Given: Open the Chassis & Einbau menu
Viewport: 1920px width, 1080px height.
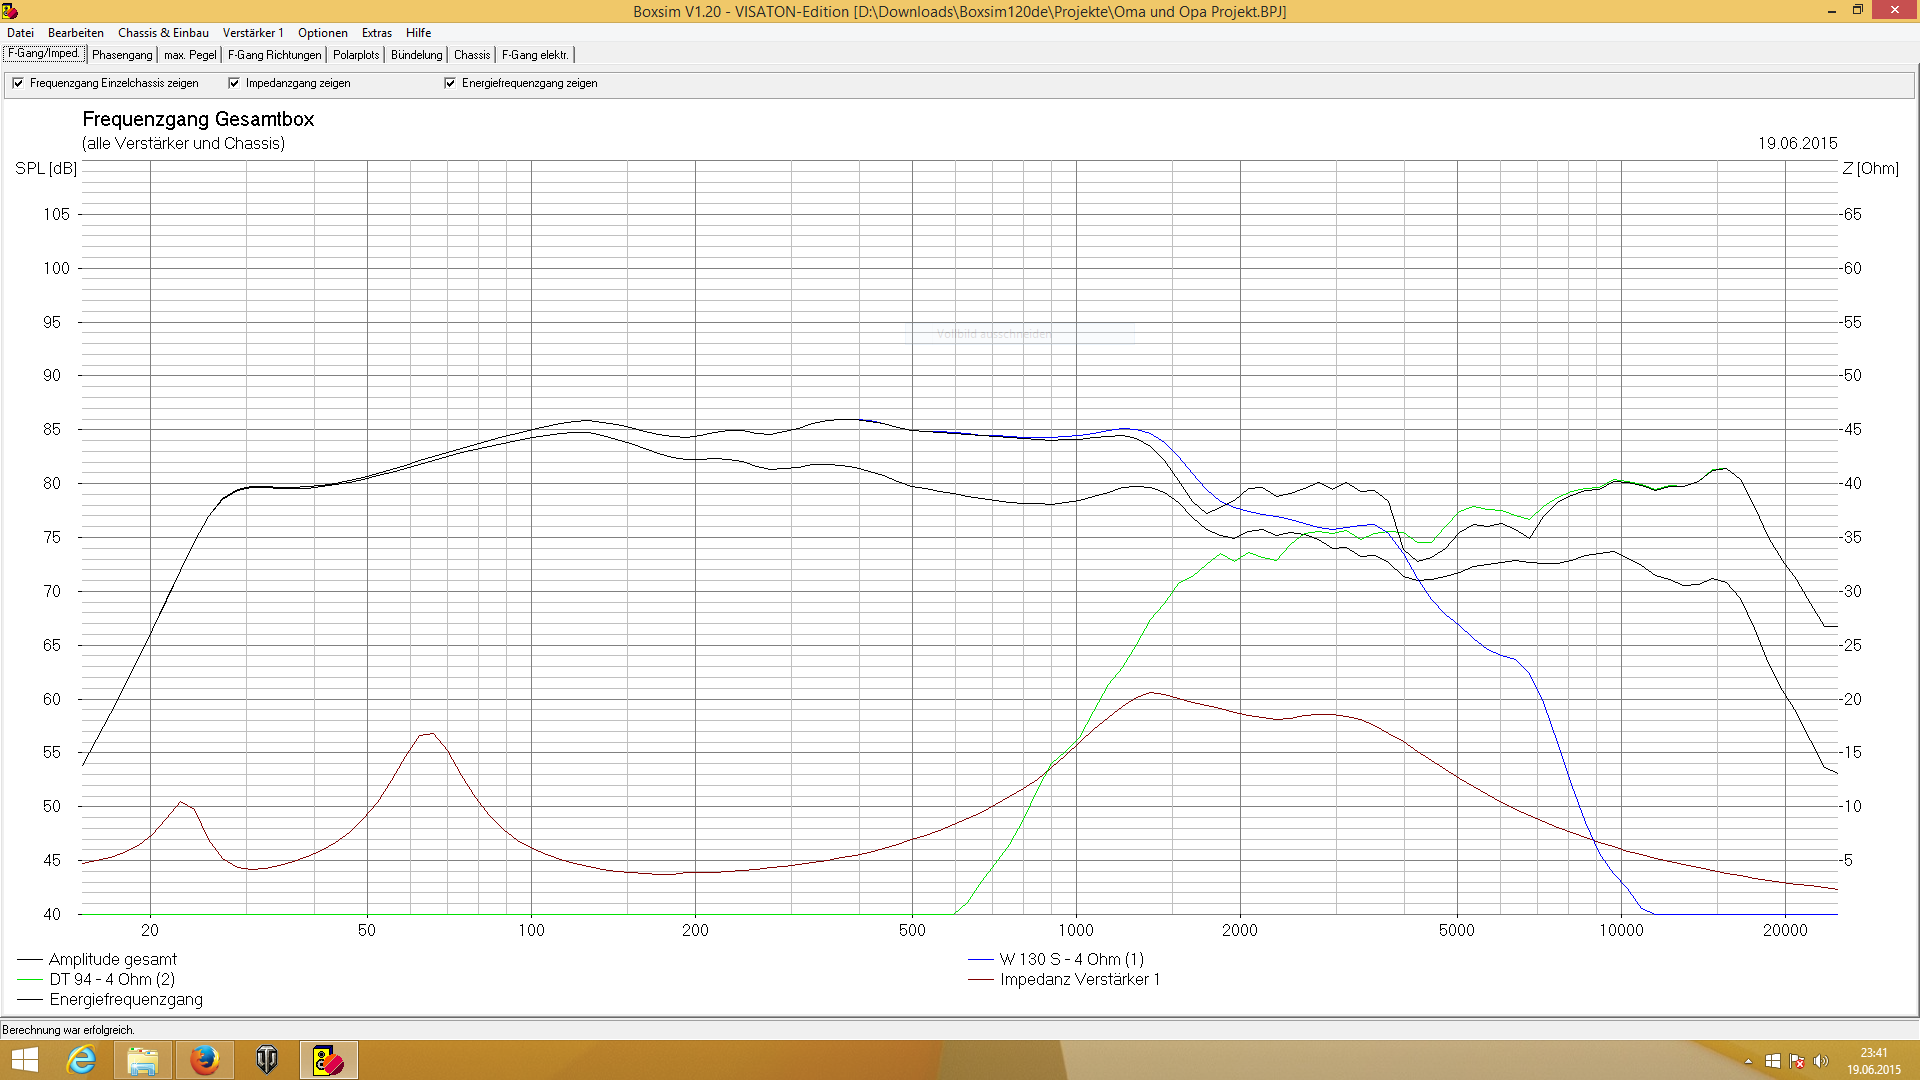Looking at the screenshot, I should pyautogui.click(x=163, y=33).
